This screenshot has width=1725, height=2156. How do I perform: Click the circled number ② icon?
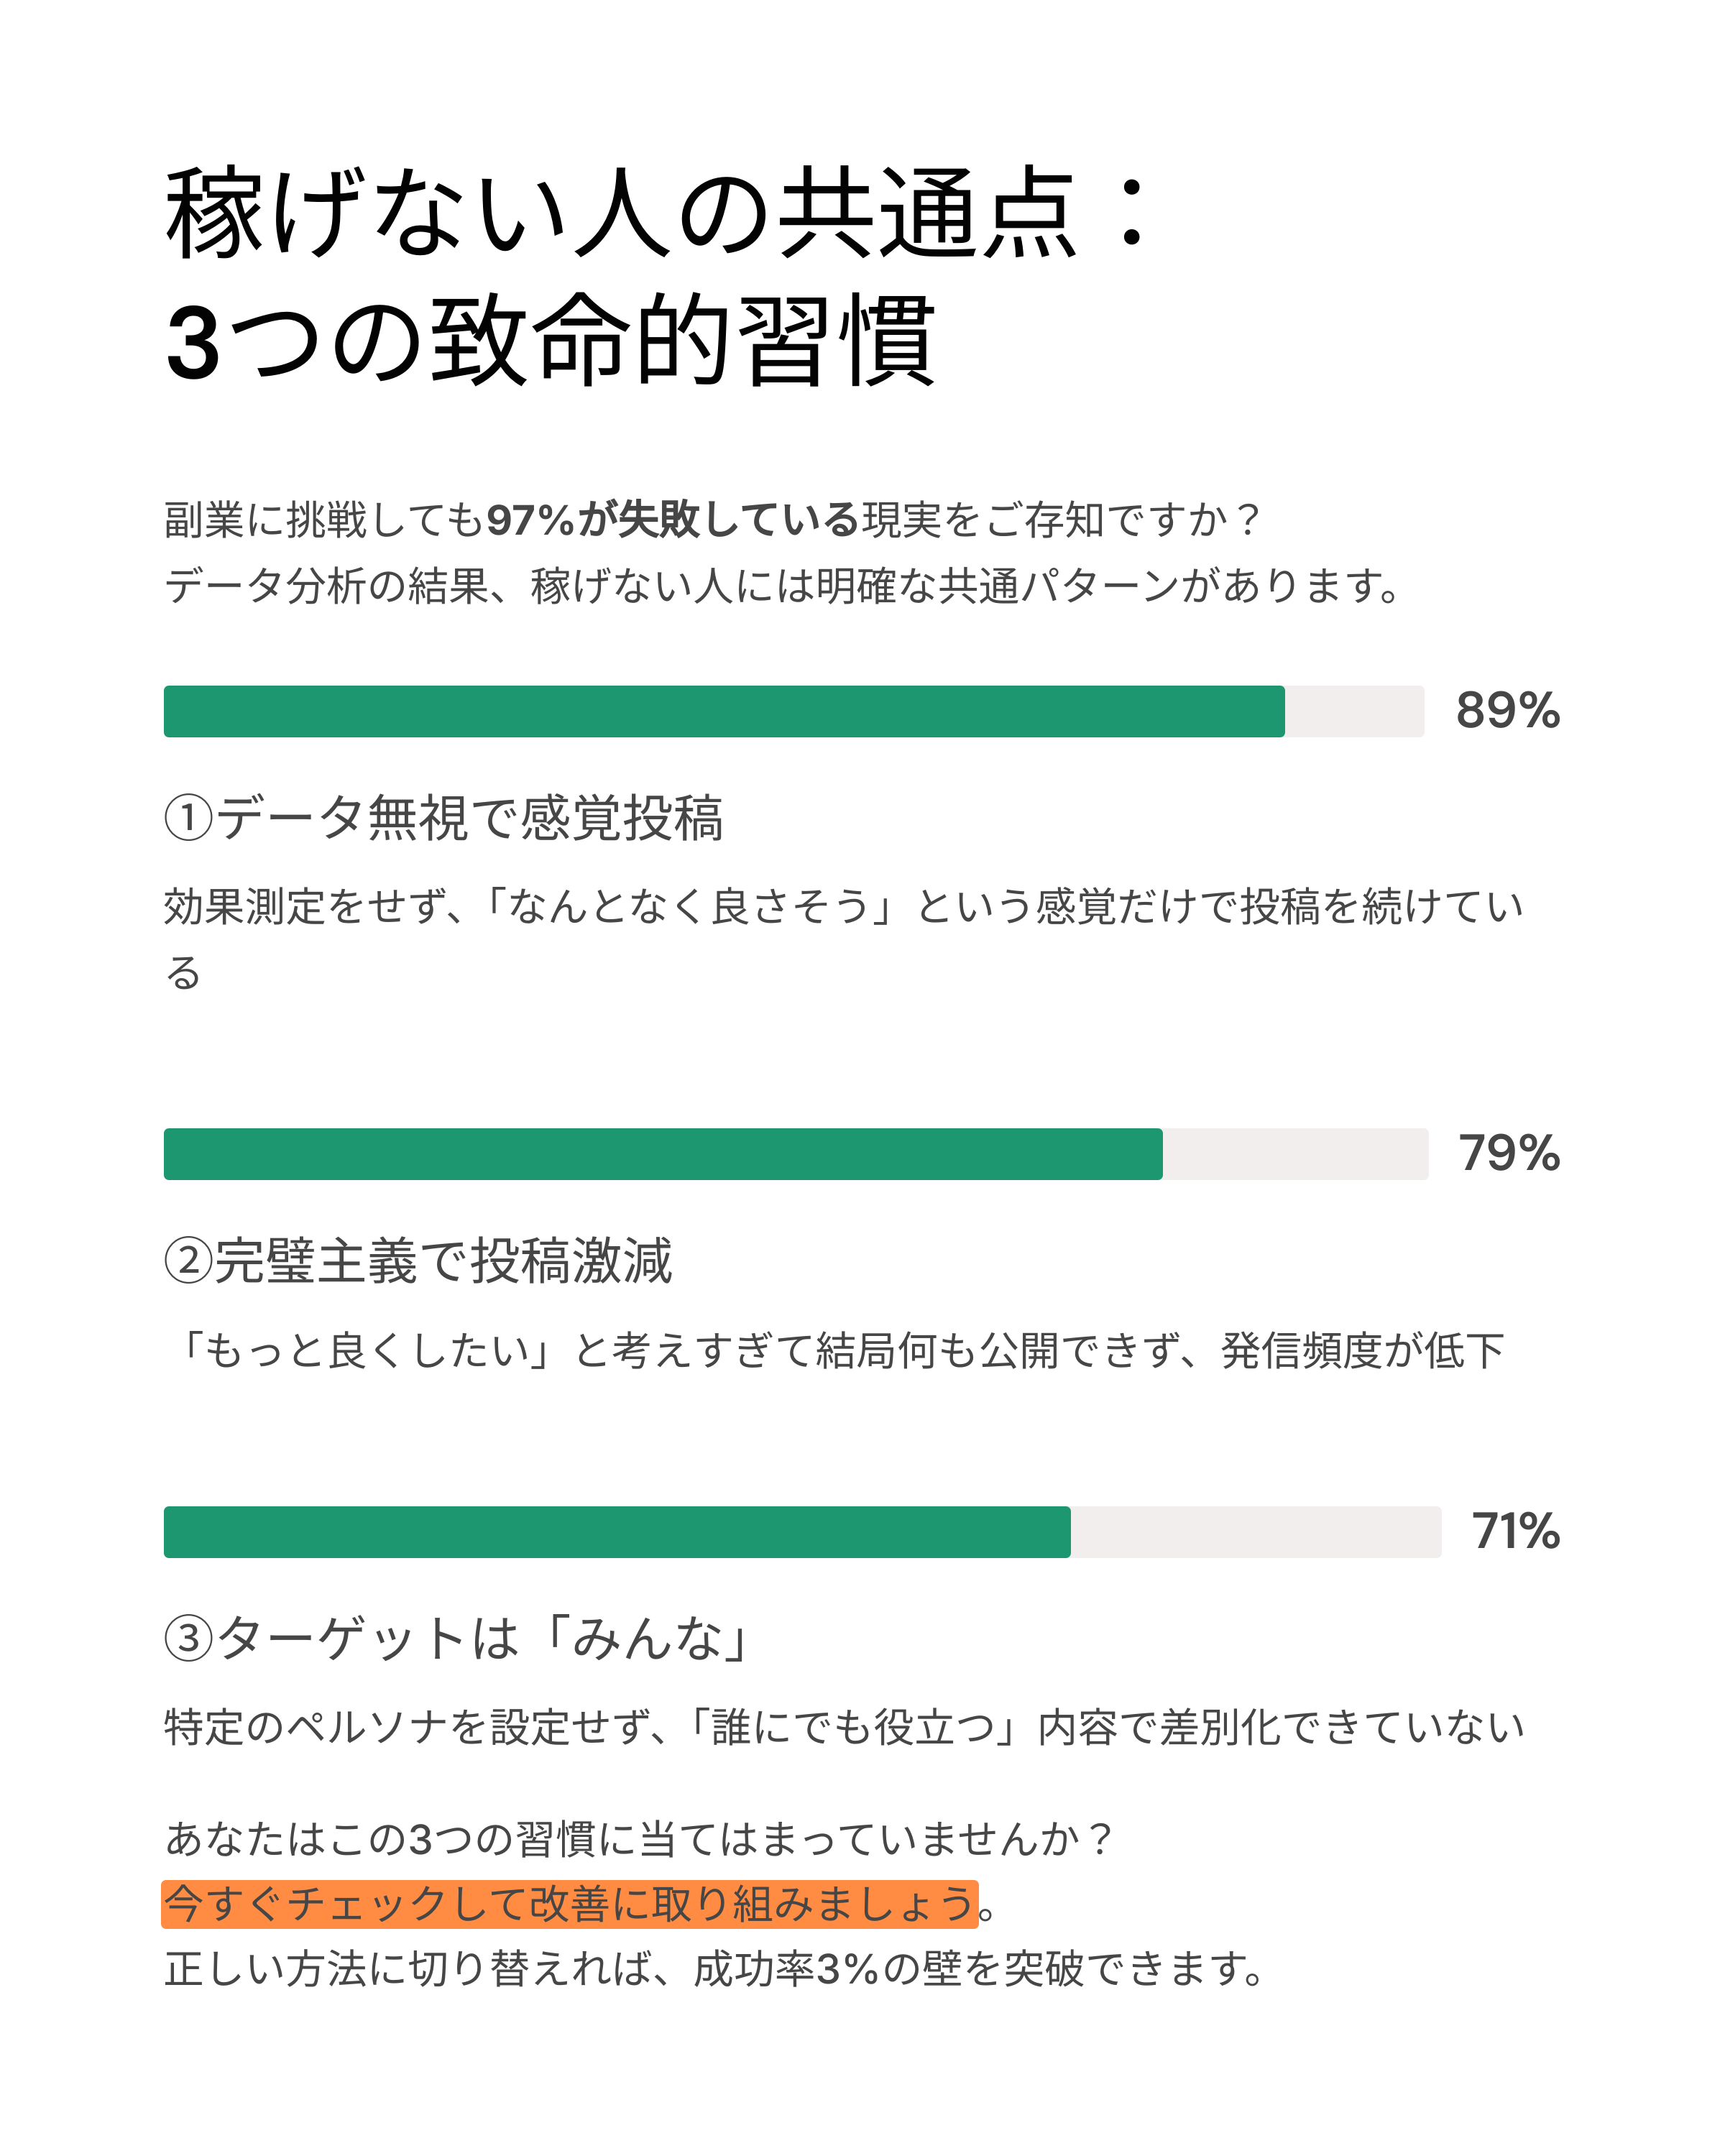point(189,1261)
